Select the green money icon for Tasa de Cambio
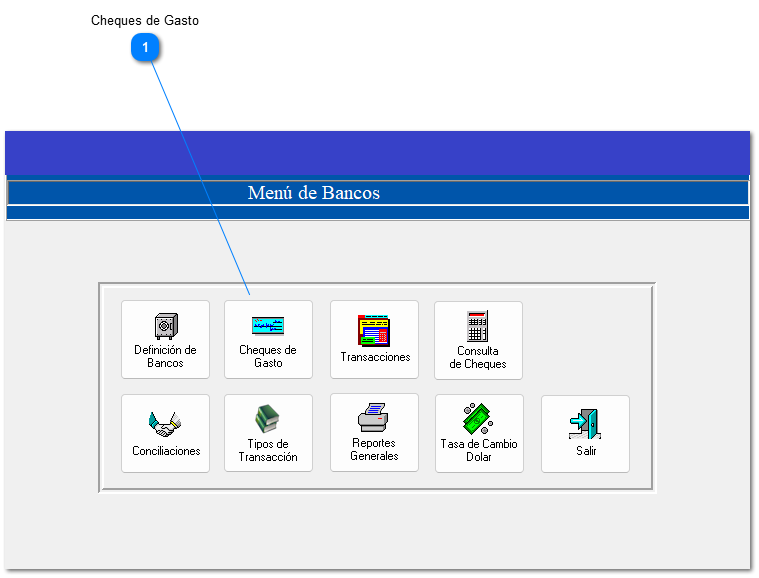The height and width of the screenshot is (578, 759). point(478,419)
